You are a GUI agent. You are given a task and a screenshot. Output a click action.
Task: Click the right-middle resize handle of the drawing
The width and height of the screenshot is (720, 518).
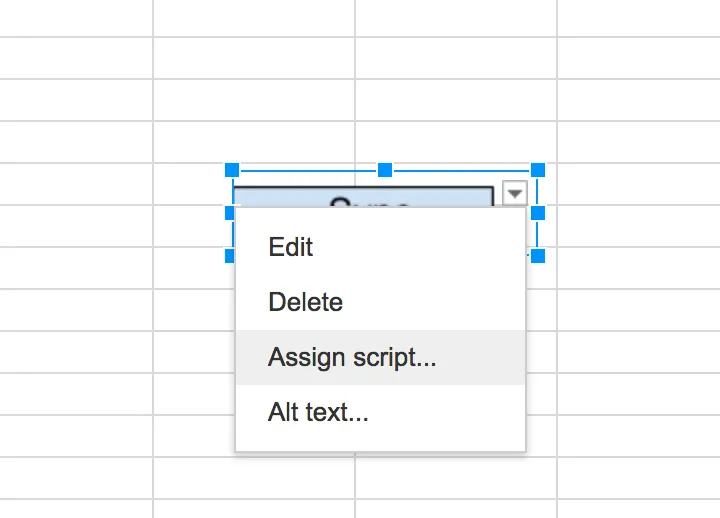(538, 213)
